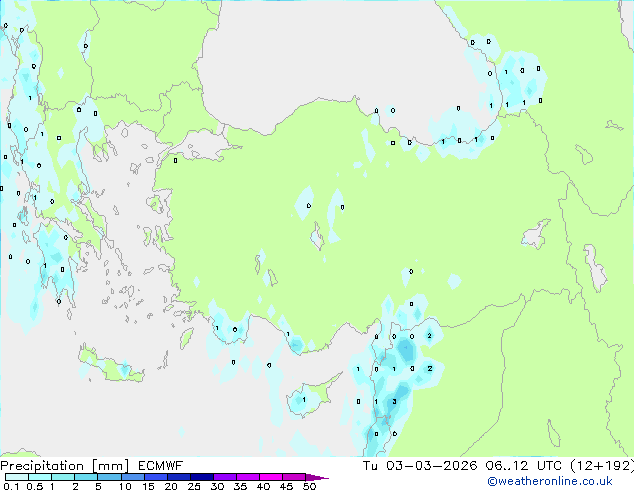Click the '40' legend scale label
Screen dimensions: 634x490
[263, 486]
